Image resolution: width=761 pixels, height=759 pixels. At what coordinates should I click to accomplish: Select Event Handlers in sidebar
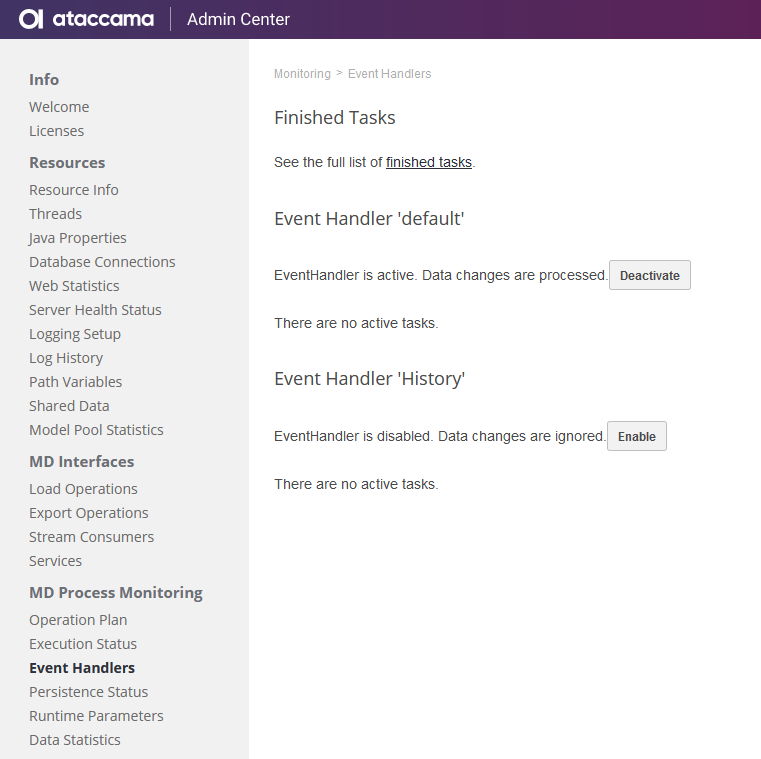(x=82, y=668)
